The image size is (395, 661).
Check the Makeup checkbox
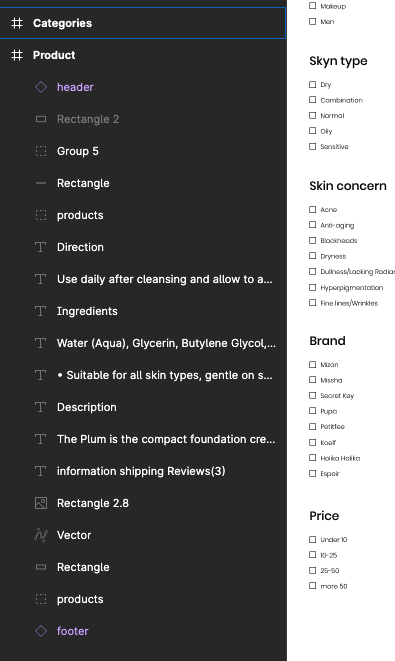(x=312, y=6)
